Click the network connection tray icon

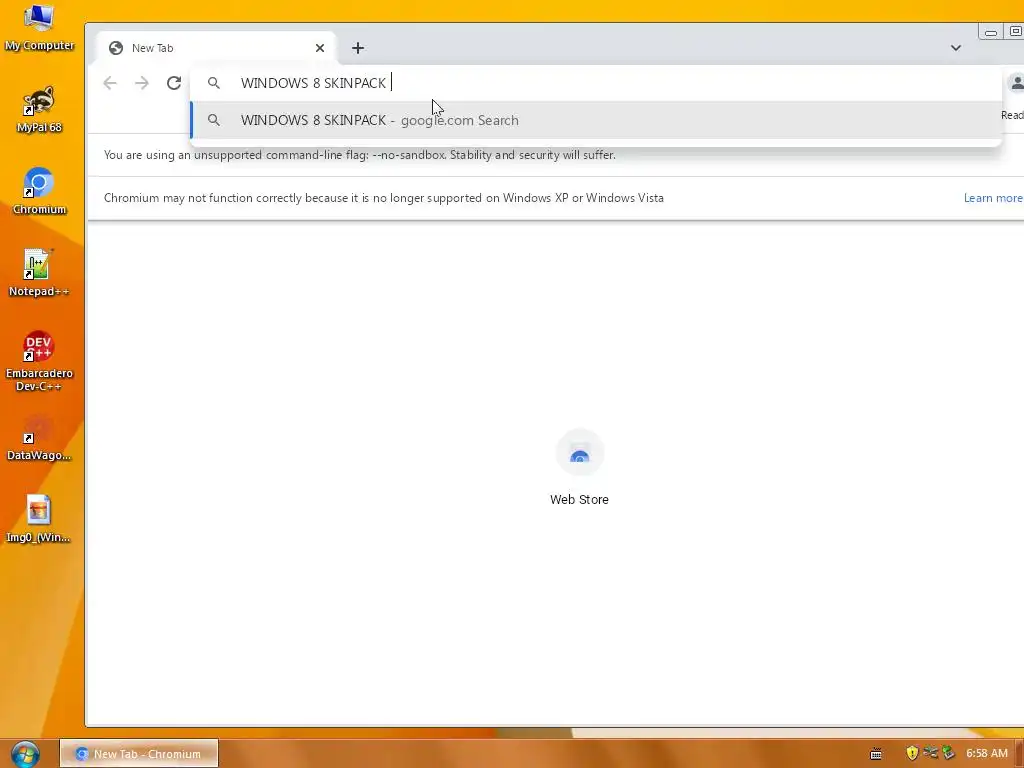(x=931, y=753)
